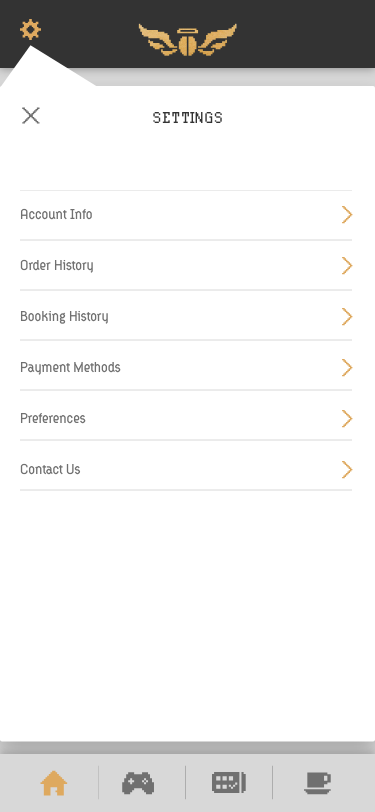
Task: Click the arrow beside Contact Us
Action: coord(347,469)
